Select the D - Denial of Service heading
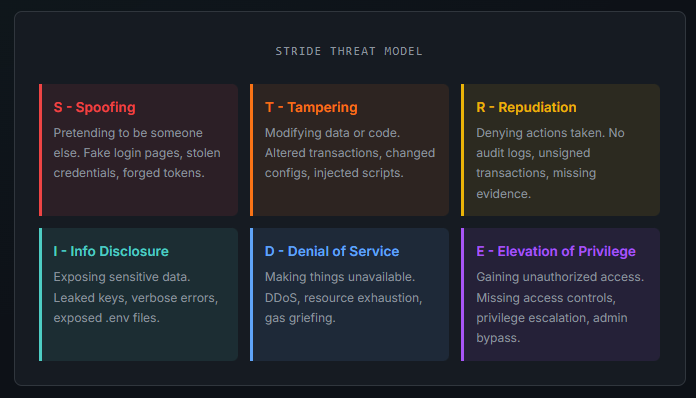 [332, 252]
